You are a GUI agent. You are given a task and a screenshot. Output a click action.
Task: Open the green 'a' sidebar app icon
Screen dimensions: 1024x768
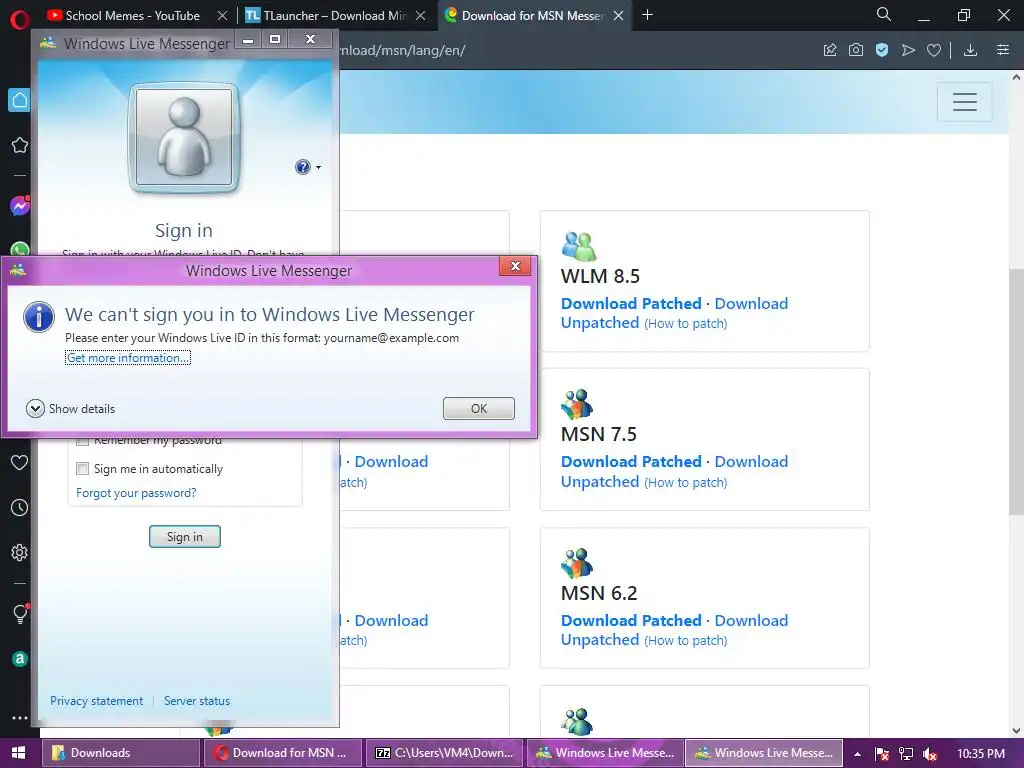[20, 659]
